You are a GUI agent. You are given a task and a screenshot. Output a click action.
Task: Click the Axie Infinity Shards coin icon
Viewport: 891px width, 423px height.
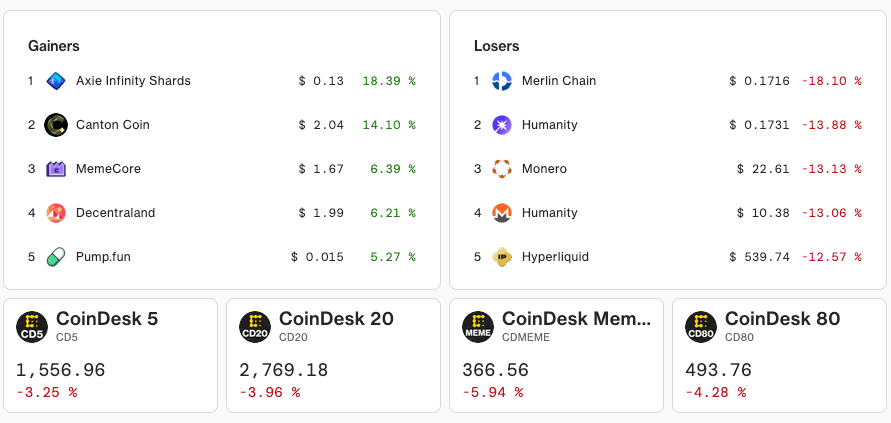click(x=56, y=81)
